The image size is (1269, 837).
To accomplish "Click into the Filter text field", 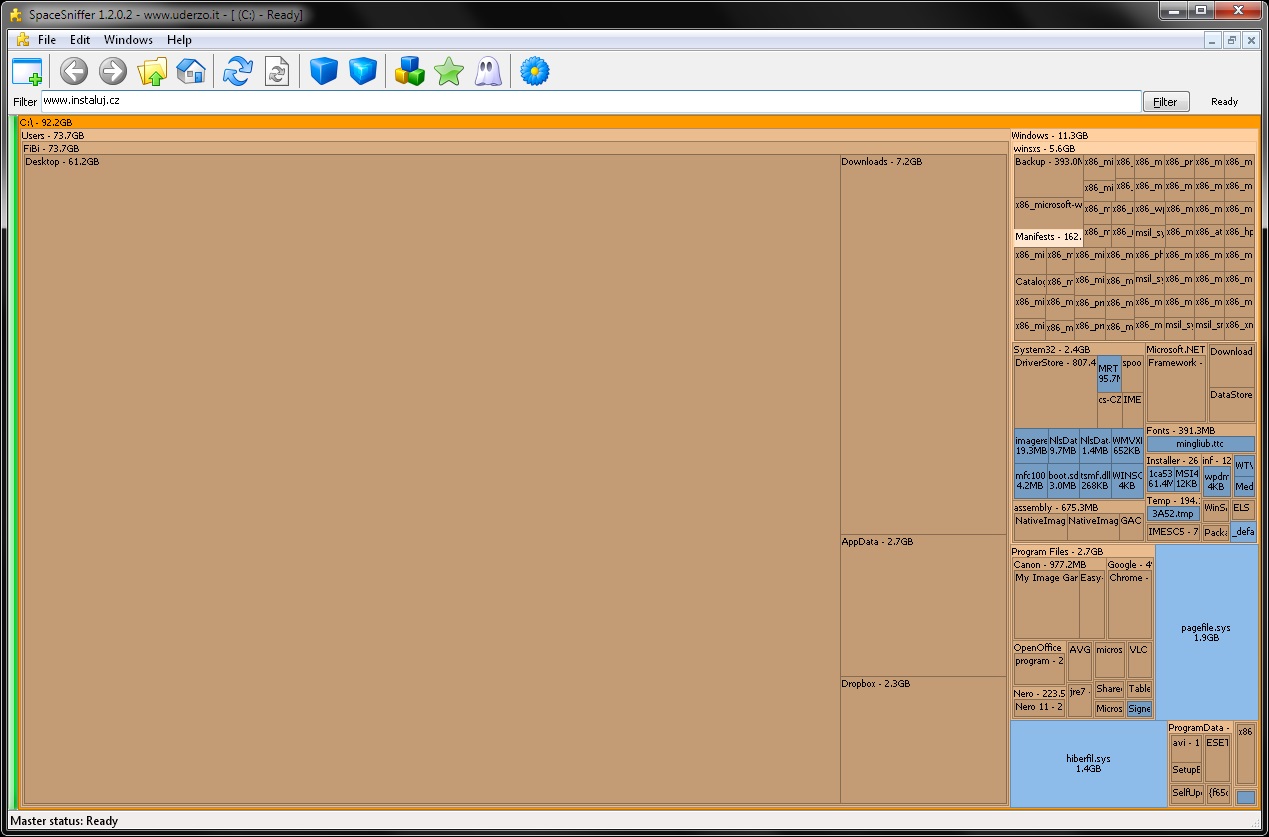I will (x=590, y=101).
